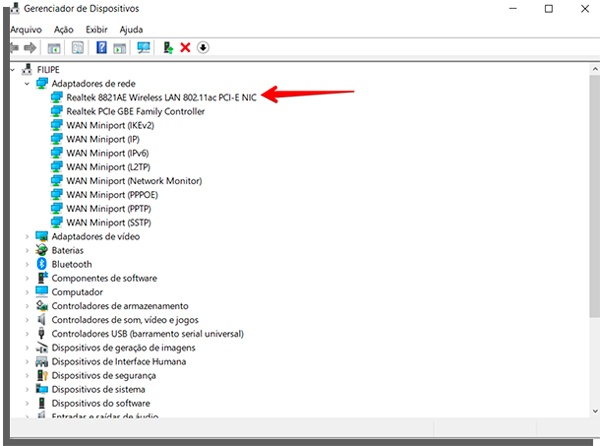Scan for hardware changes monitor icon
This screenshot has height=446, width=600.
pyautogui.click(x=144, y=48)
